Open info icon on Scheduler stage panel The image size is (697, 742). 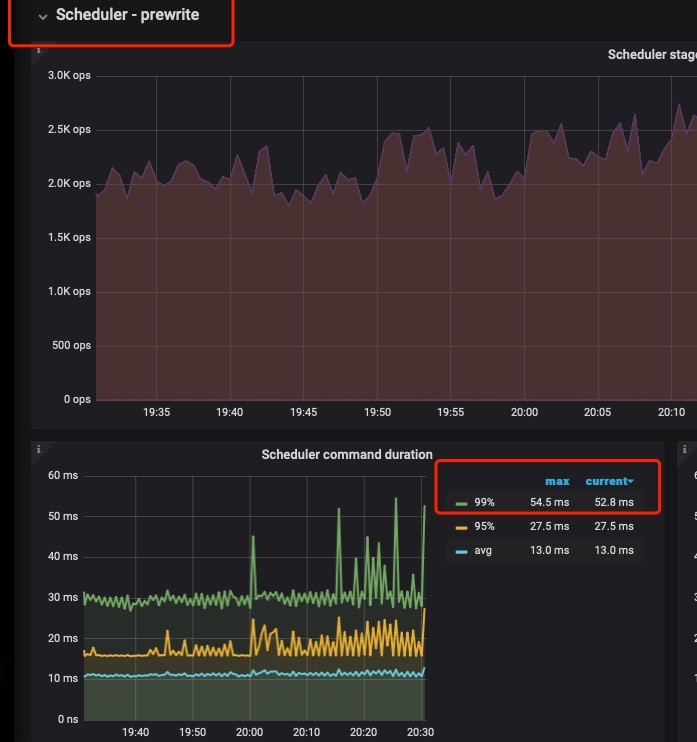(x=38, y=49)
